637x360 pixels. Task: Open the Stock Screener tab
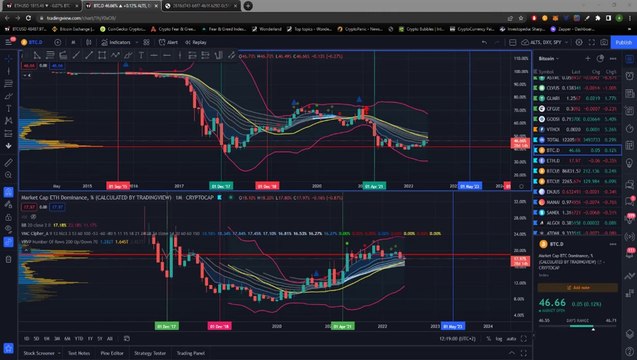39,353
